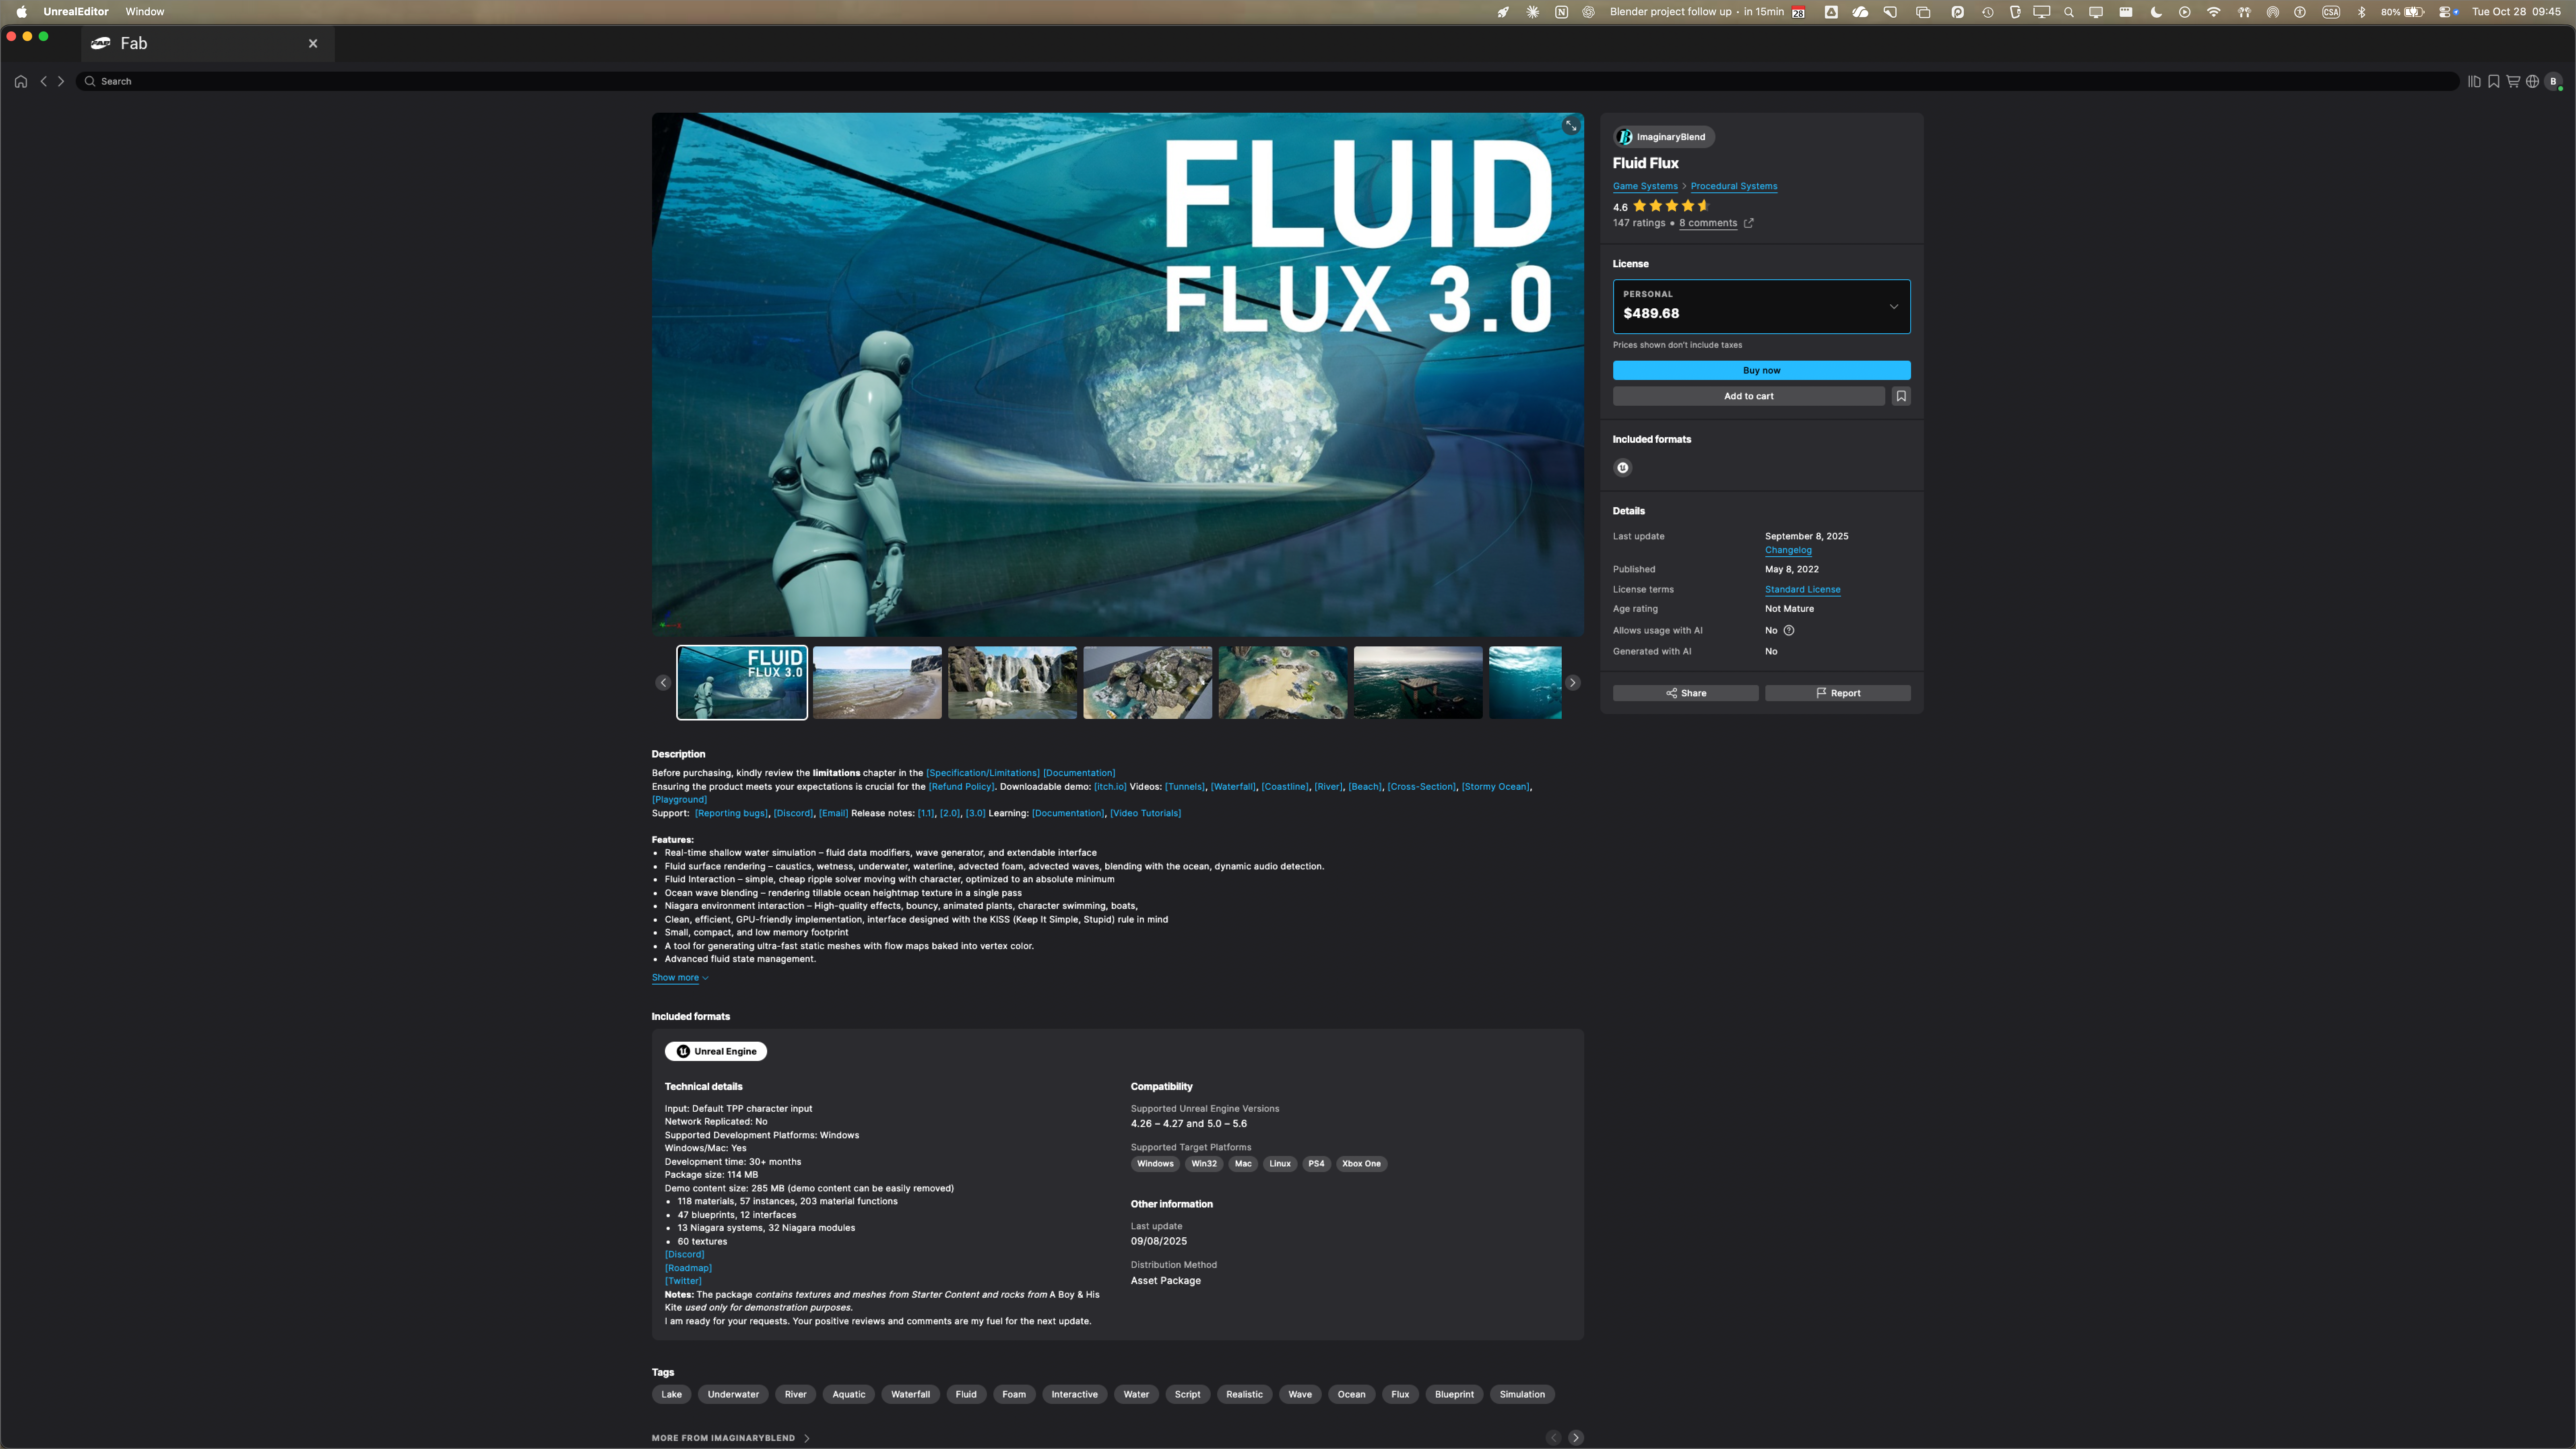Open the itch.io demo link

pyautogui.click(x=1110, y=787)
